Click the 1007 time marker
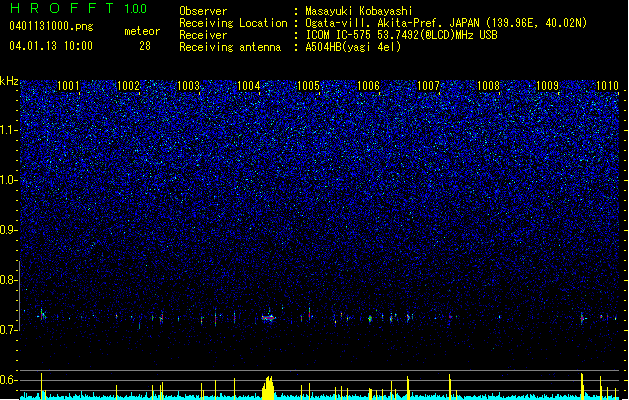This screenshot has height=400, width=629. point(428,85)
